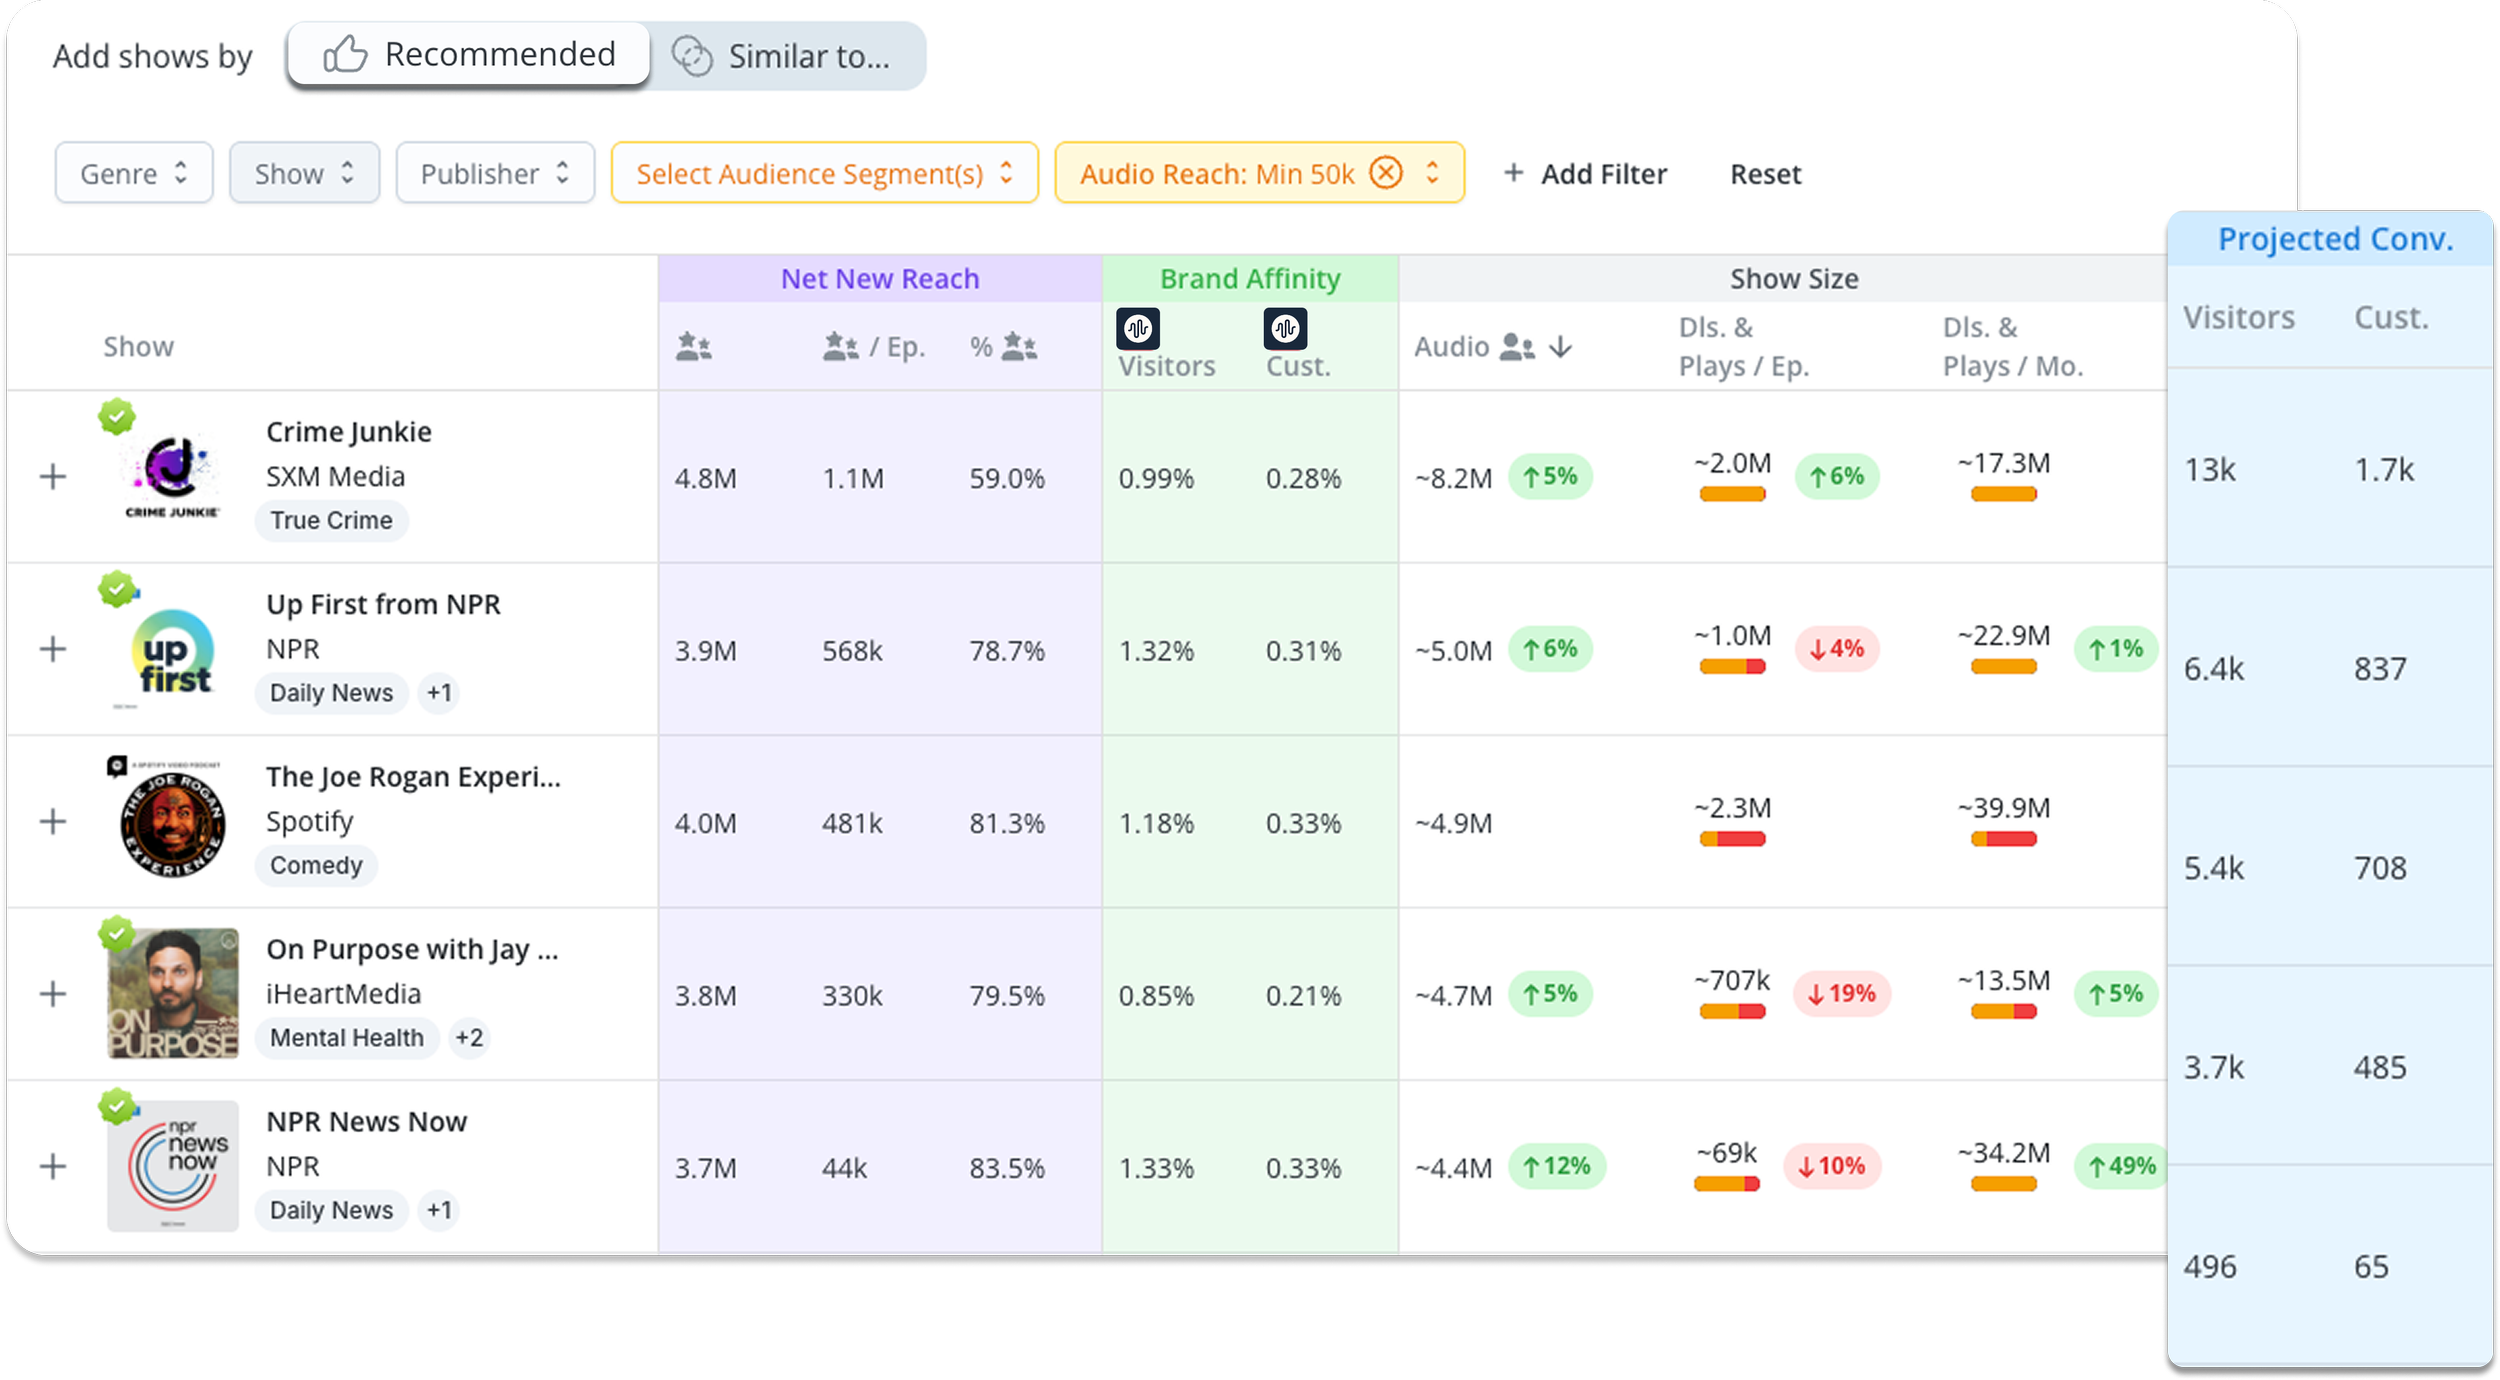Click the Brand Affinity Visitors waveform icon

click(x=1138, y=328)
